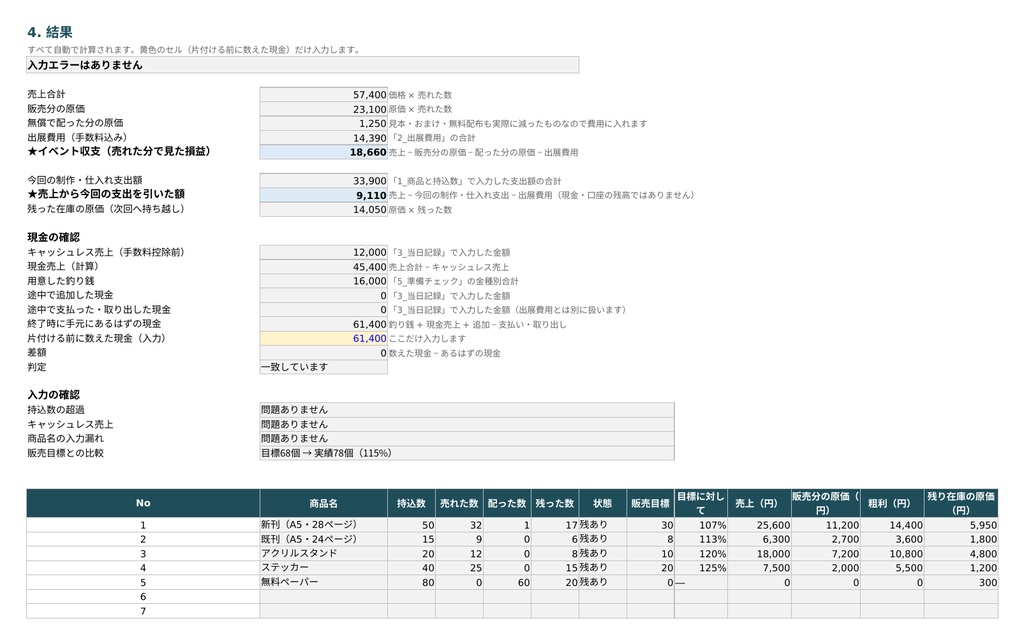The width and height of the screenshot is (1024, 644).
Task: Click the イベント収支 result 18,660
Action: pyautogui.click(x=323, y=152)
